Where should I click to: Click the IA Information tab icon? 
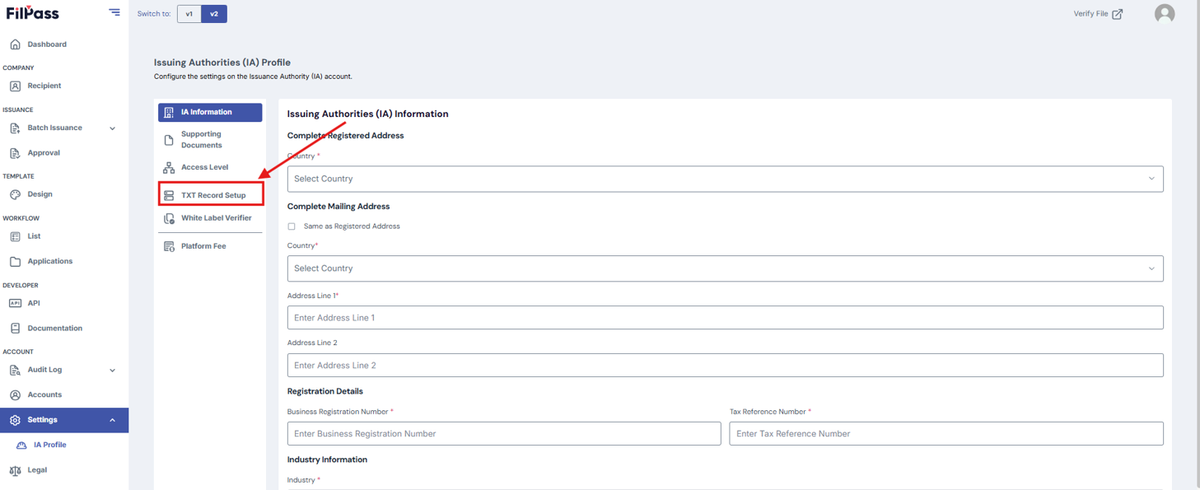coord(169,112)
